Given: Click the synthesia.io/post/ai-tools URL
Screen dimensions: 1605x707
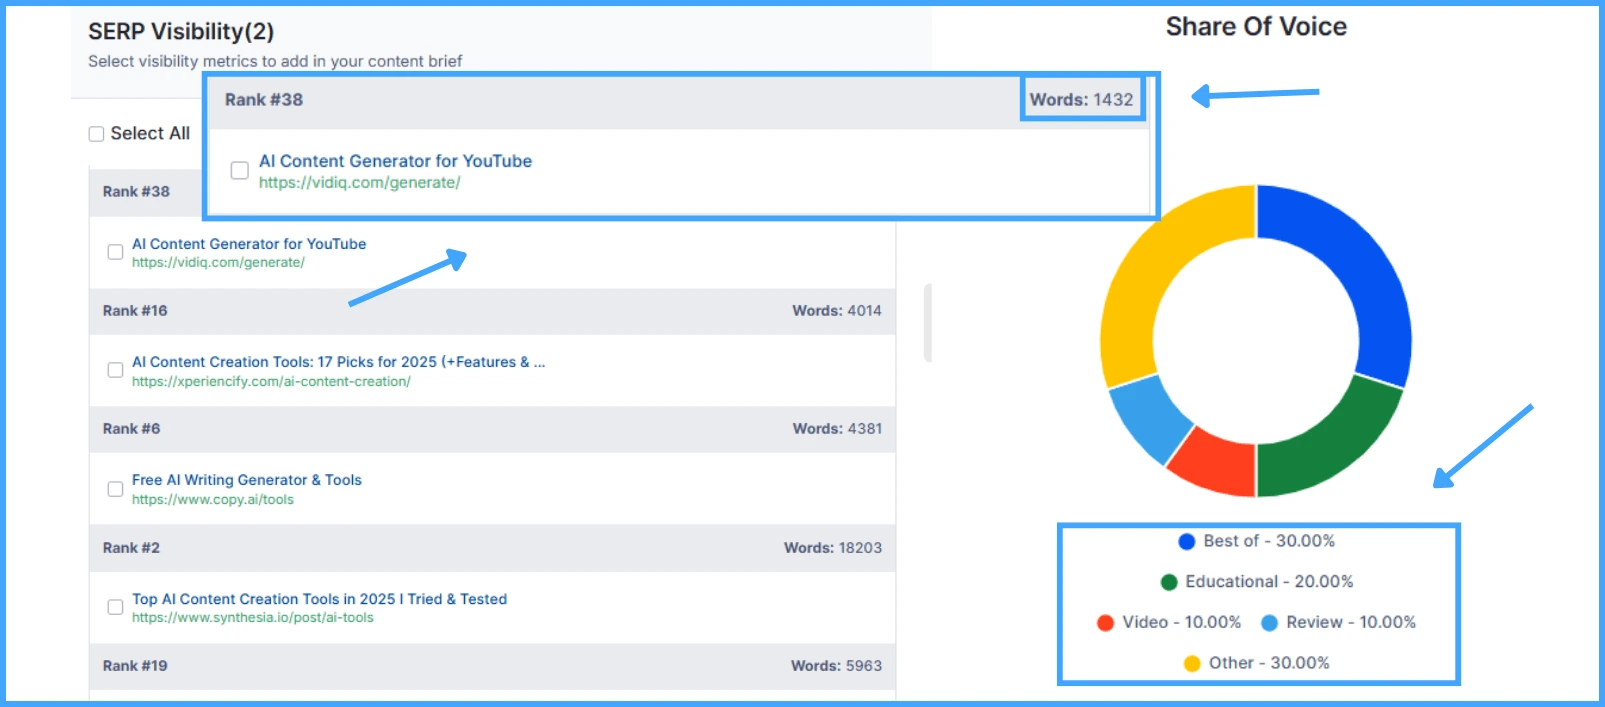Looking at the screenshot, I should point(252,618).
